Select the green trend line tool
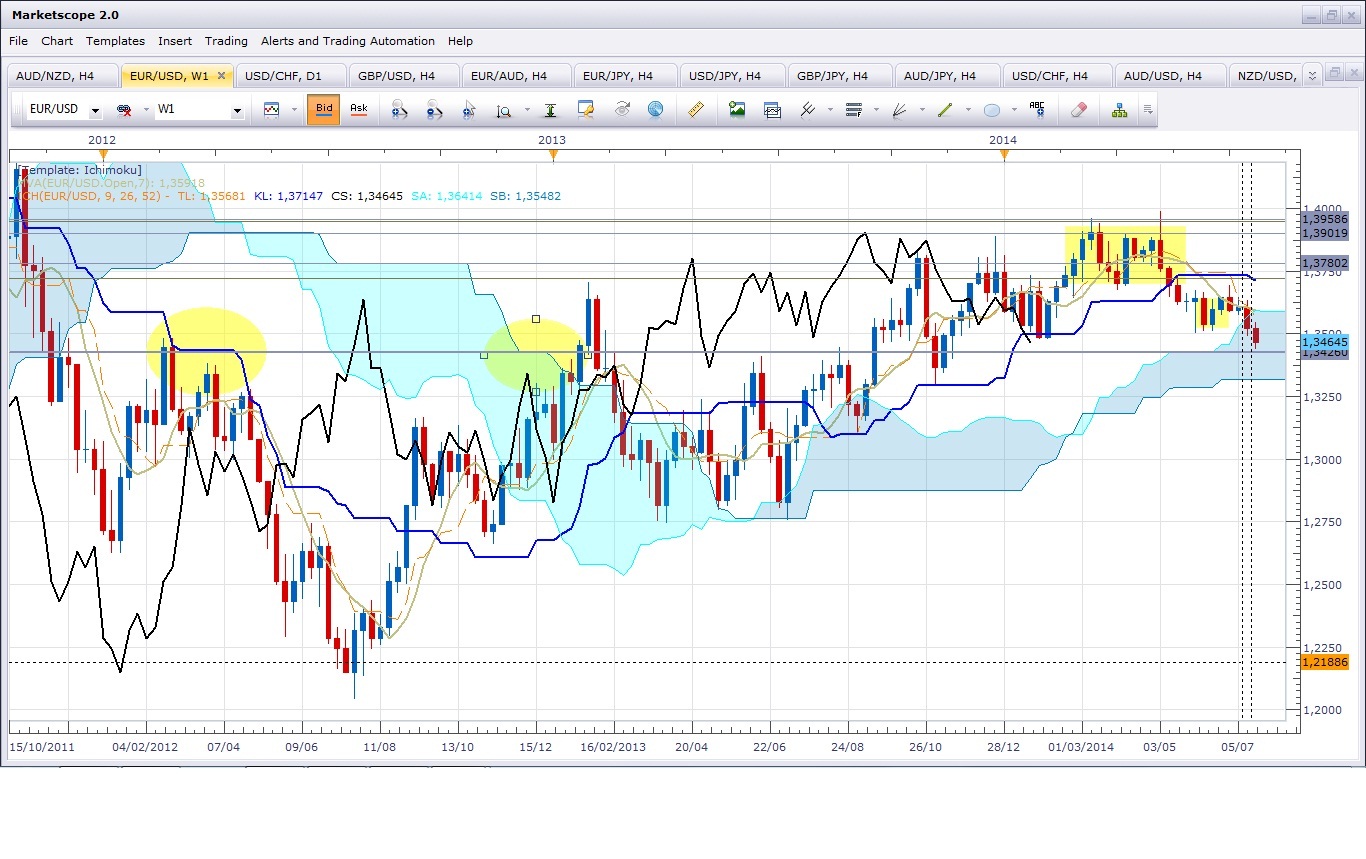Screen dimensions: 1366x859 point(945,110)
